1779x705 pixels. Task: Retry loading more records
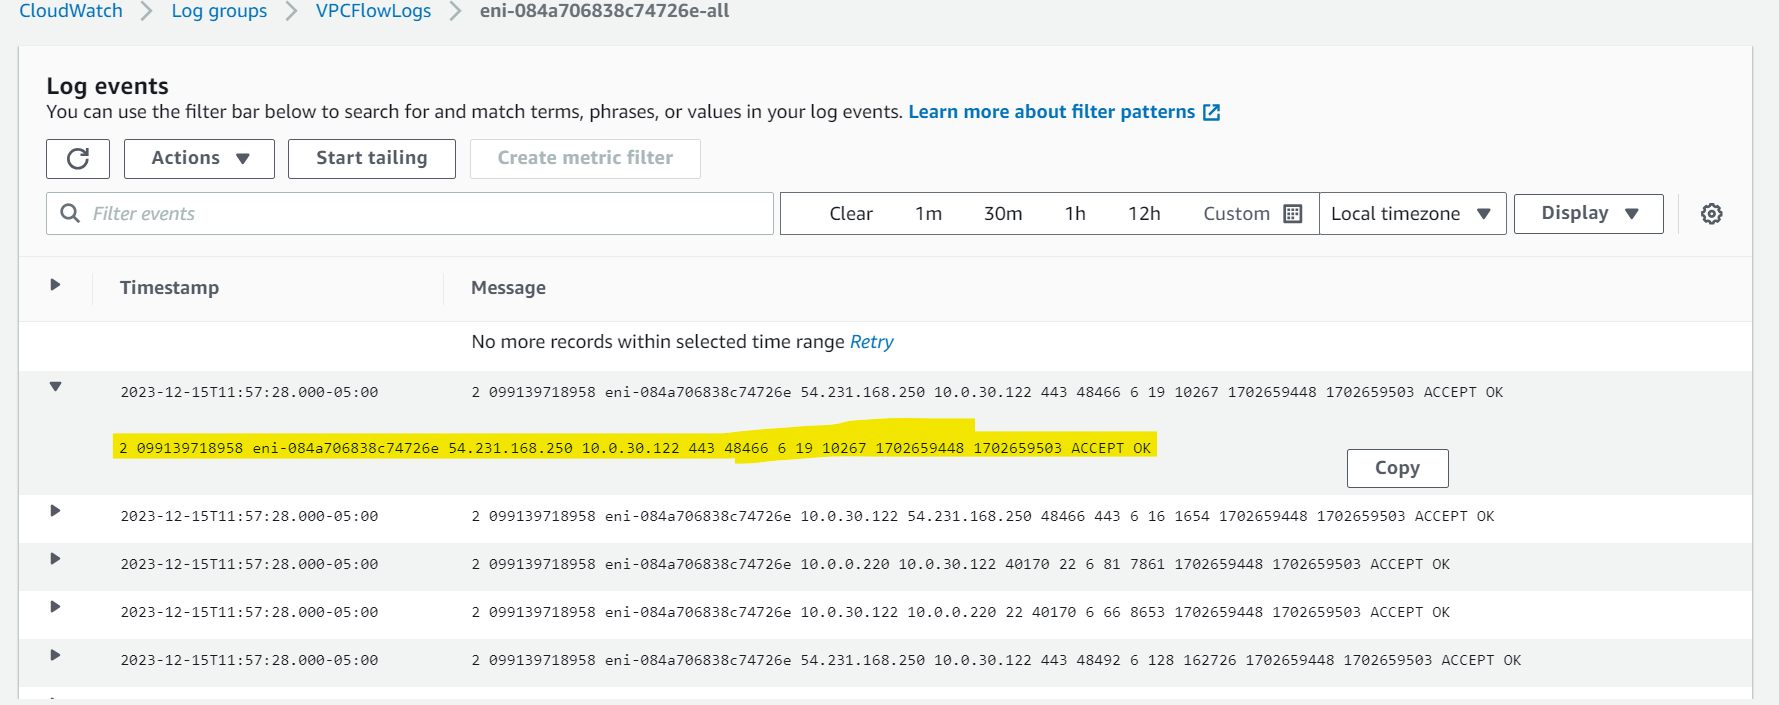click(871, 342)
